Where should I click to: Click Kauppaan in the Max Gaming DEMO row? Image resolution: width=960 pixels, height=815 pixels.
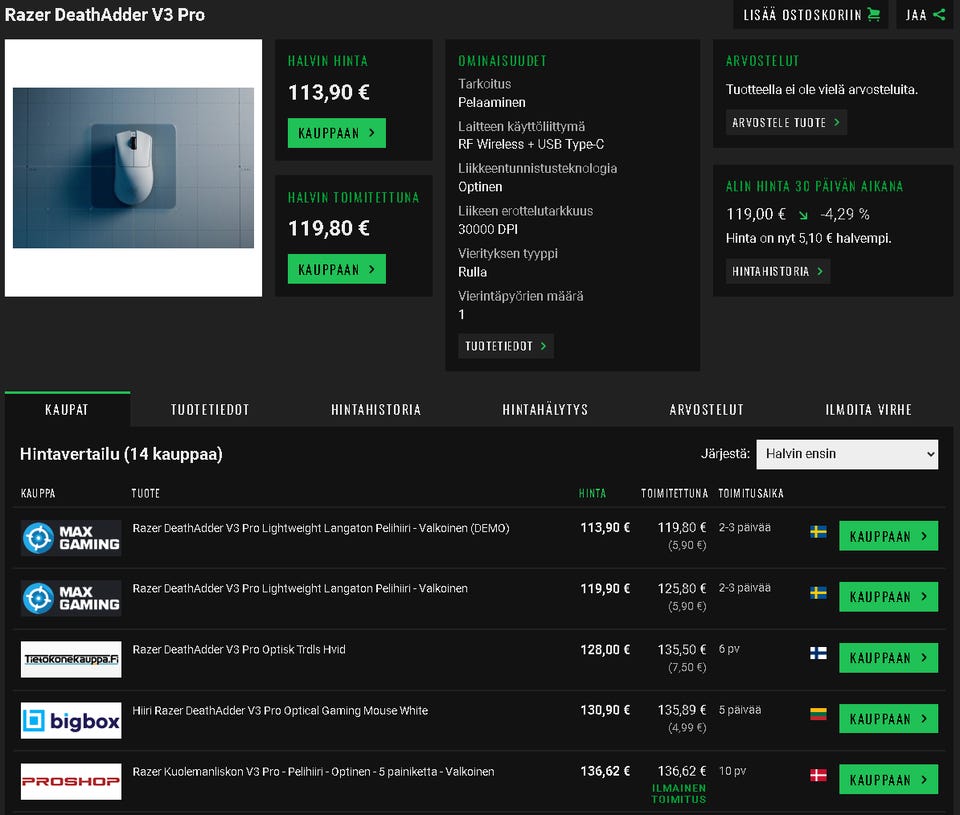coord(888,536)
